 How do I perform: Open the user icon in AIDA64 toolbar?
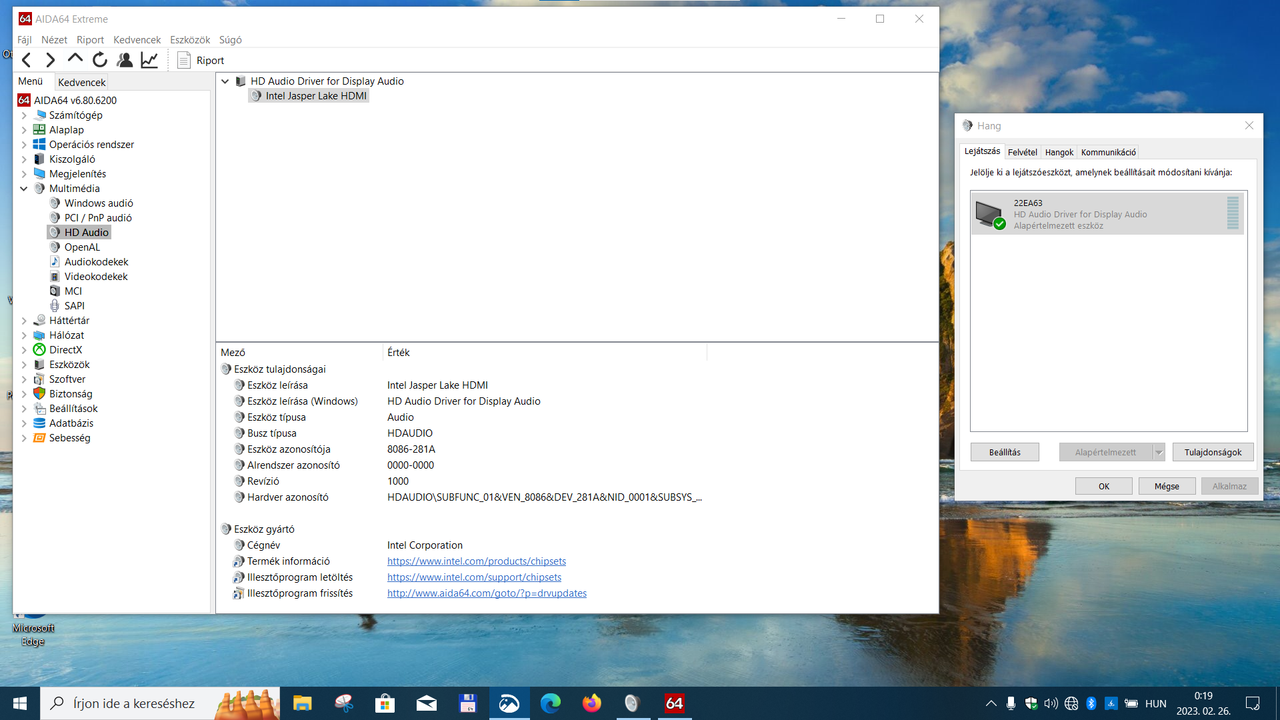pyautogui.click(x=125, y=60)
